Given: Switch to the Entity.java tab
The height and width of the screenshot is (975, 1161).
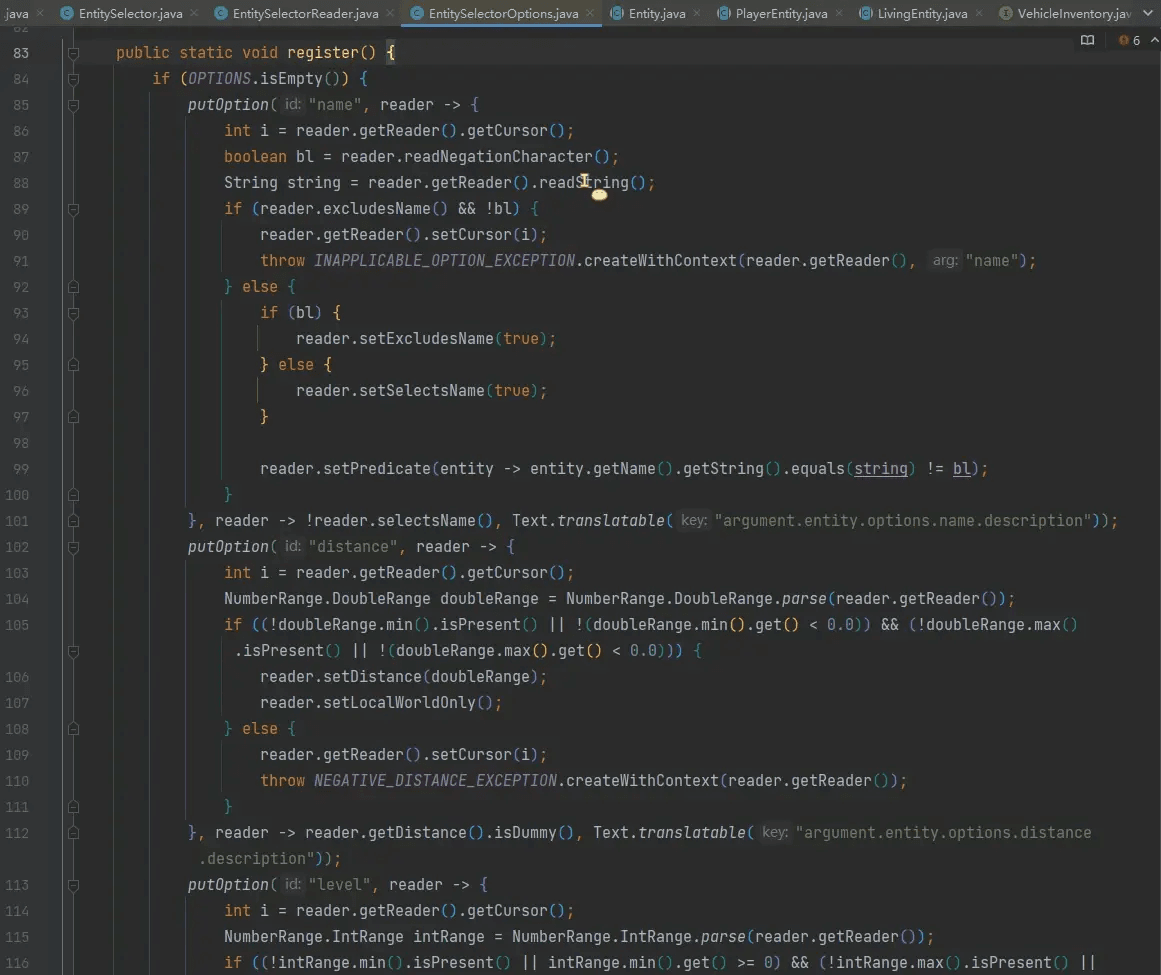Looking at the screenshot, I should [x=648, y=13].
